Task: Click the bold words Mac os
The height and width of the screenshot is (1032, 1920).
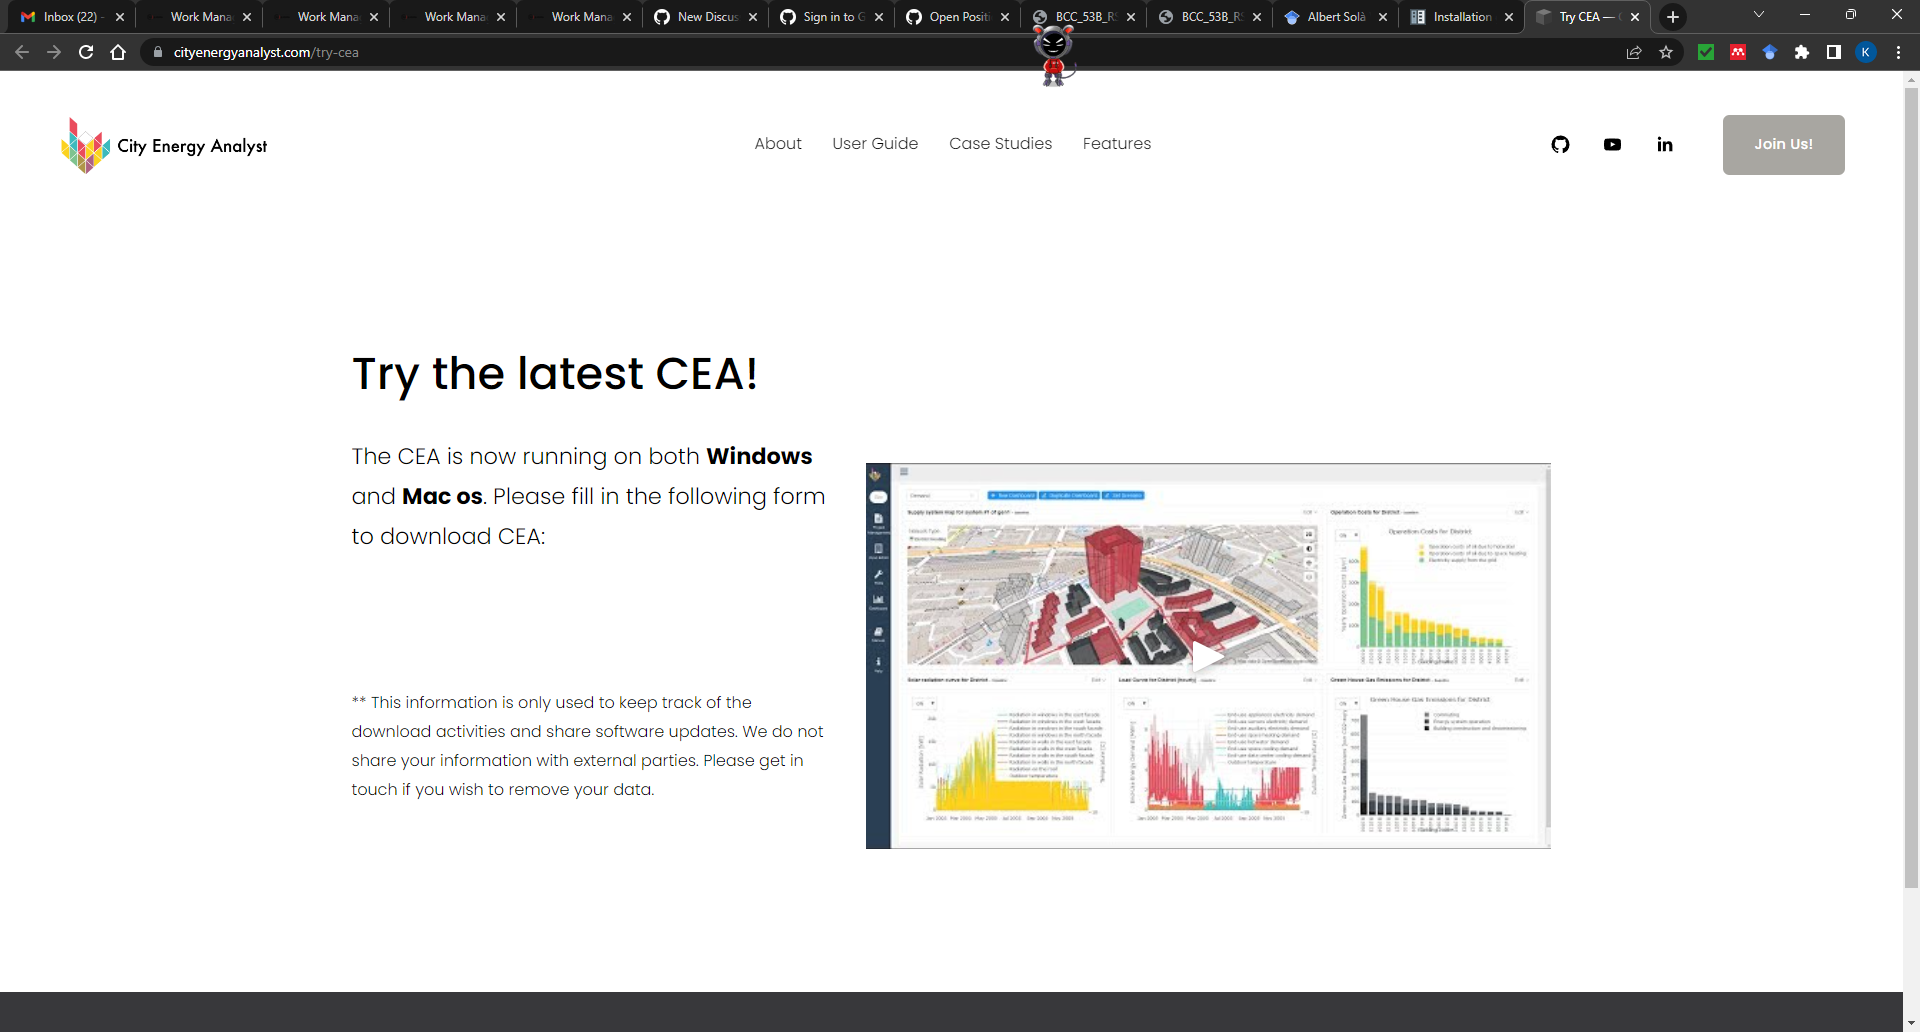Action: [x=442, y=496]
